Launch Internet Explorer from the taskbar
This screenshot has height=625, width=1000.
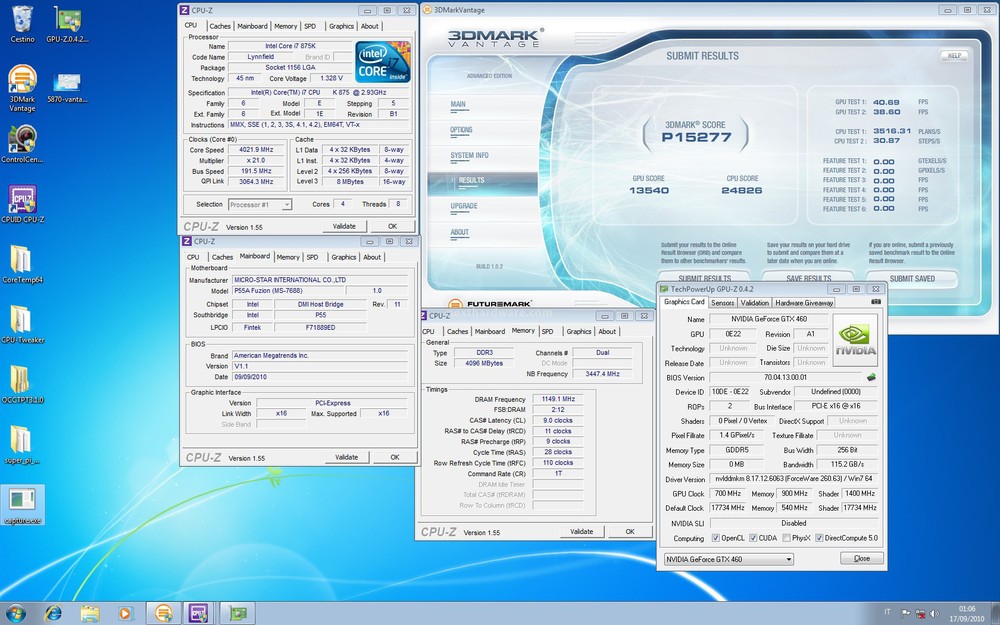(53, 613)
